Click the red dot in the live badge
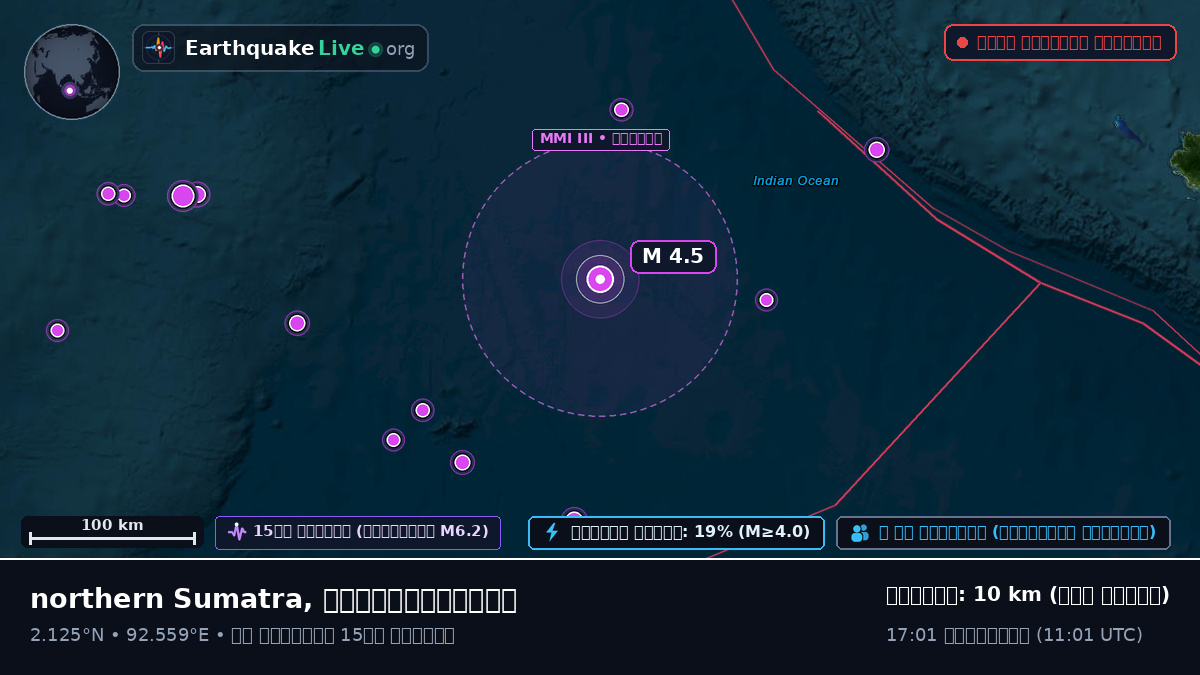 point(962,42)
